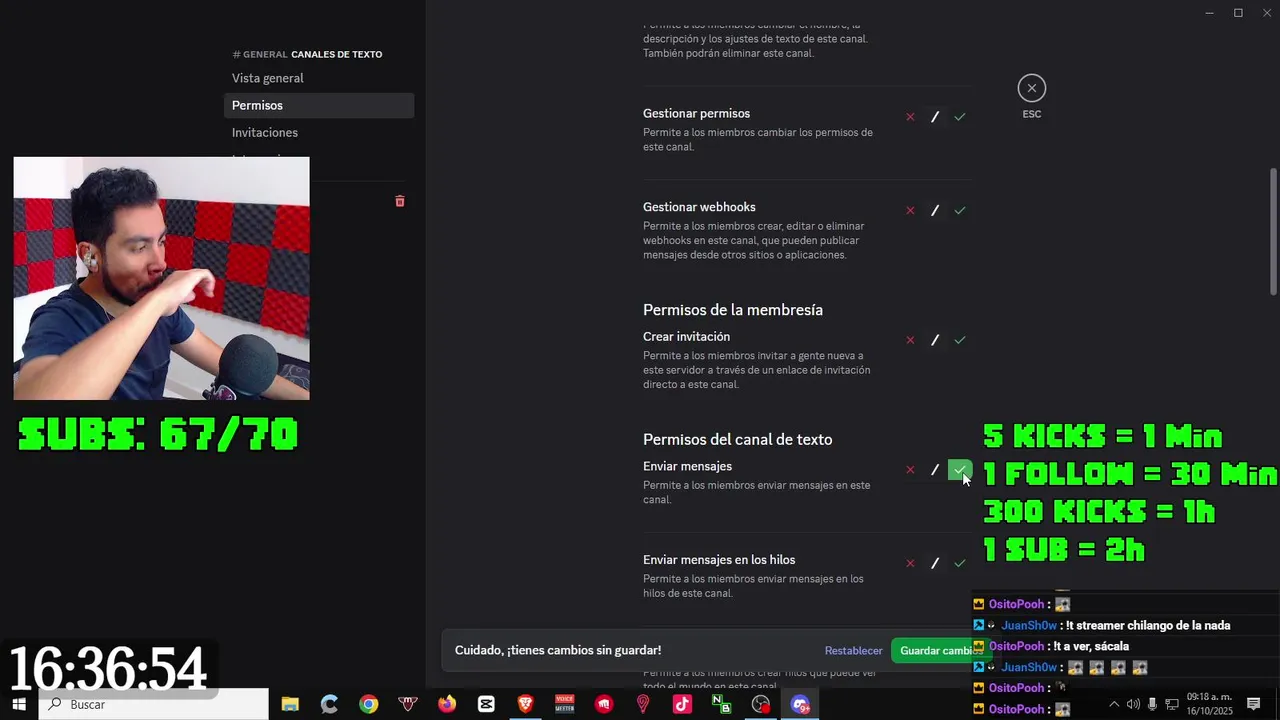This screenshot has width=1280, height=720.
Task: Open File Explorer from the taskbar
Action: click(290, 704)
